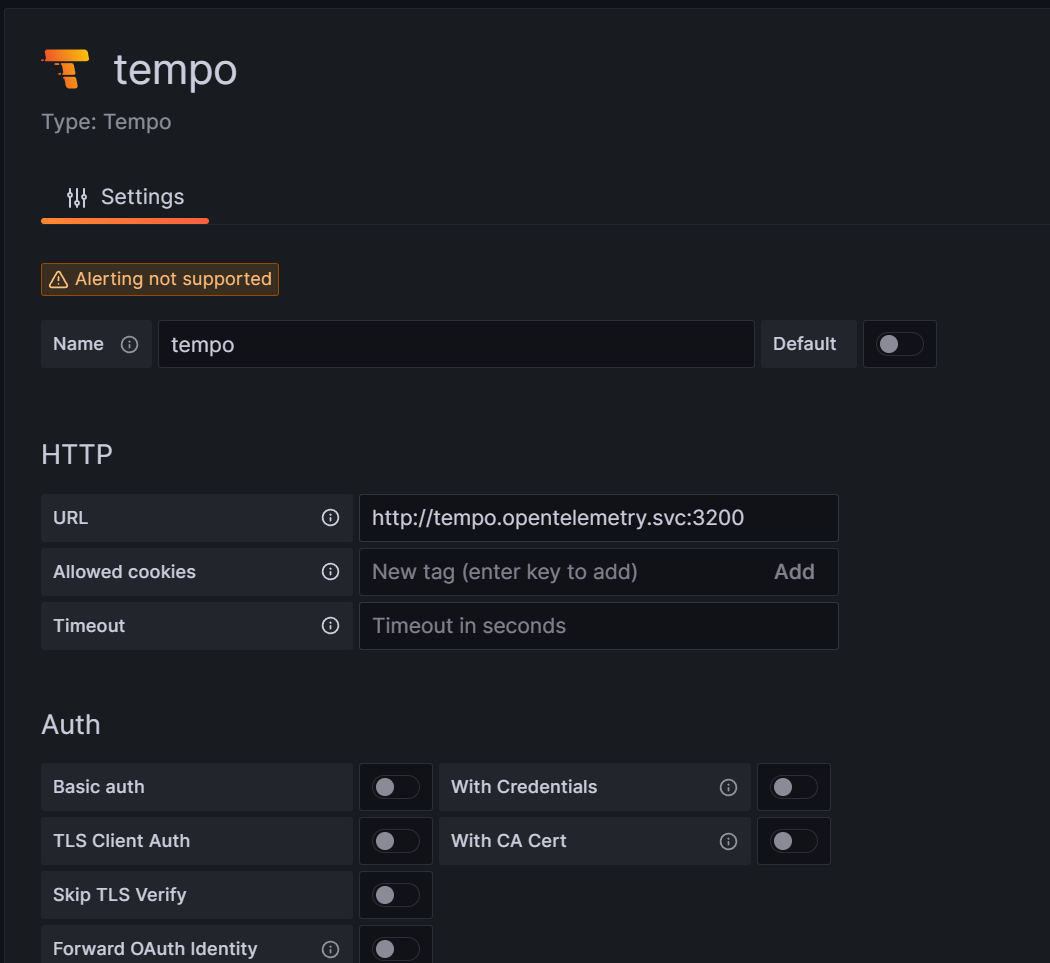This screenshot has height=963, width=1050.
Task: Click the Tempo logo icon
Action: pos(66,69)
